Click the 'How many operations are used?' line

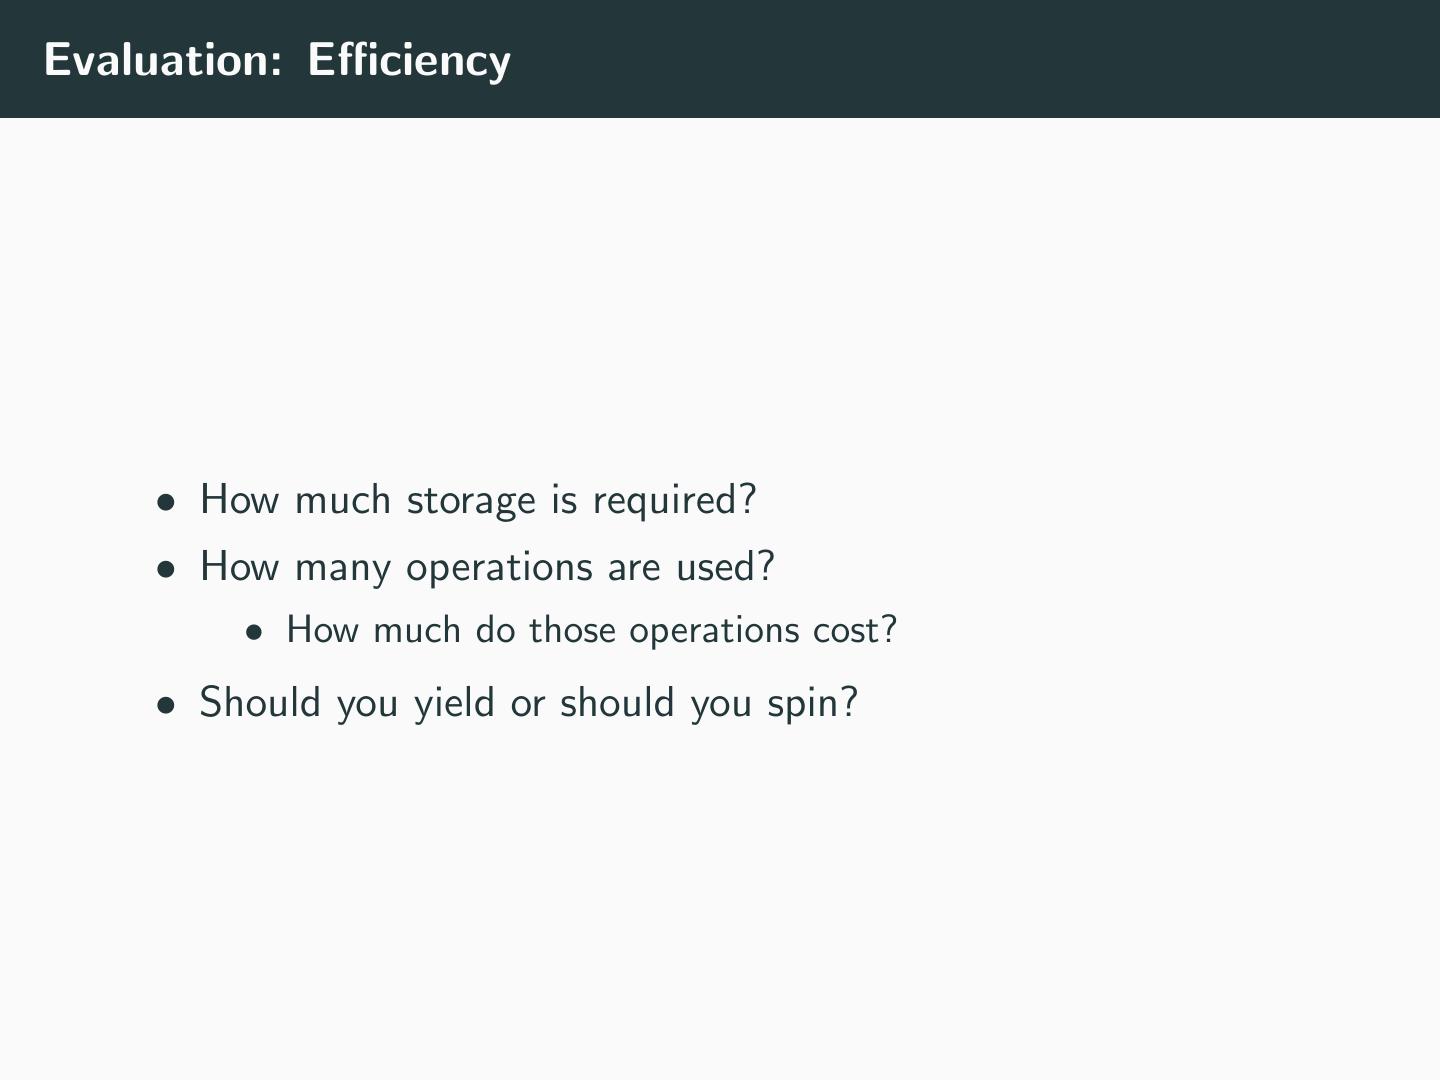[487, 567]
